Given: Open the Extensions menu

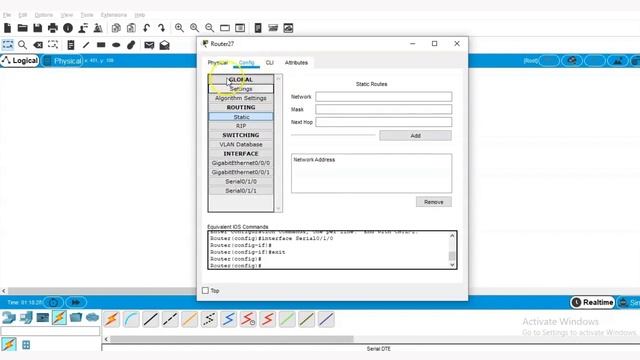Looking at the screenshot, I should pos(114,15).
